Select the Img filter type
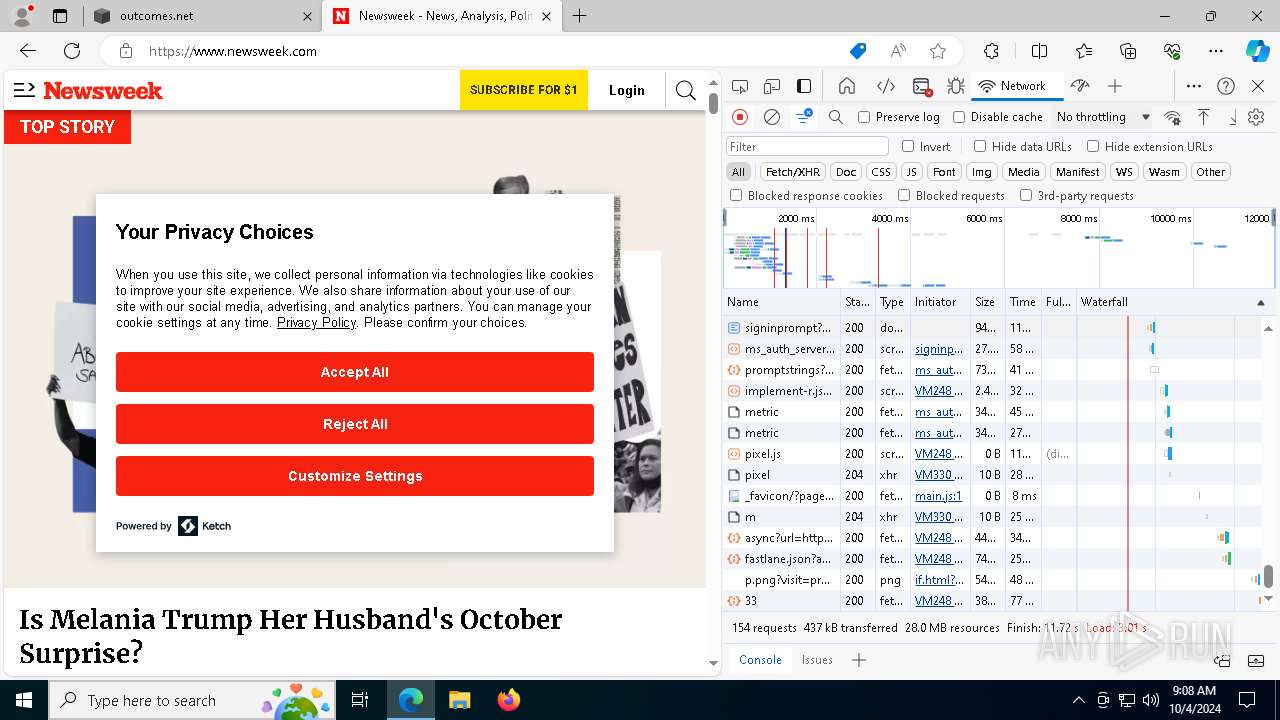The width and height of the screenshot is (1280, 720). click(982, 172)
